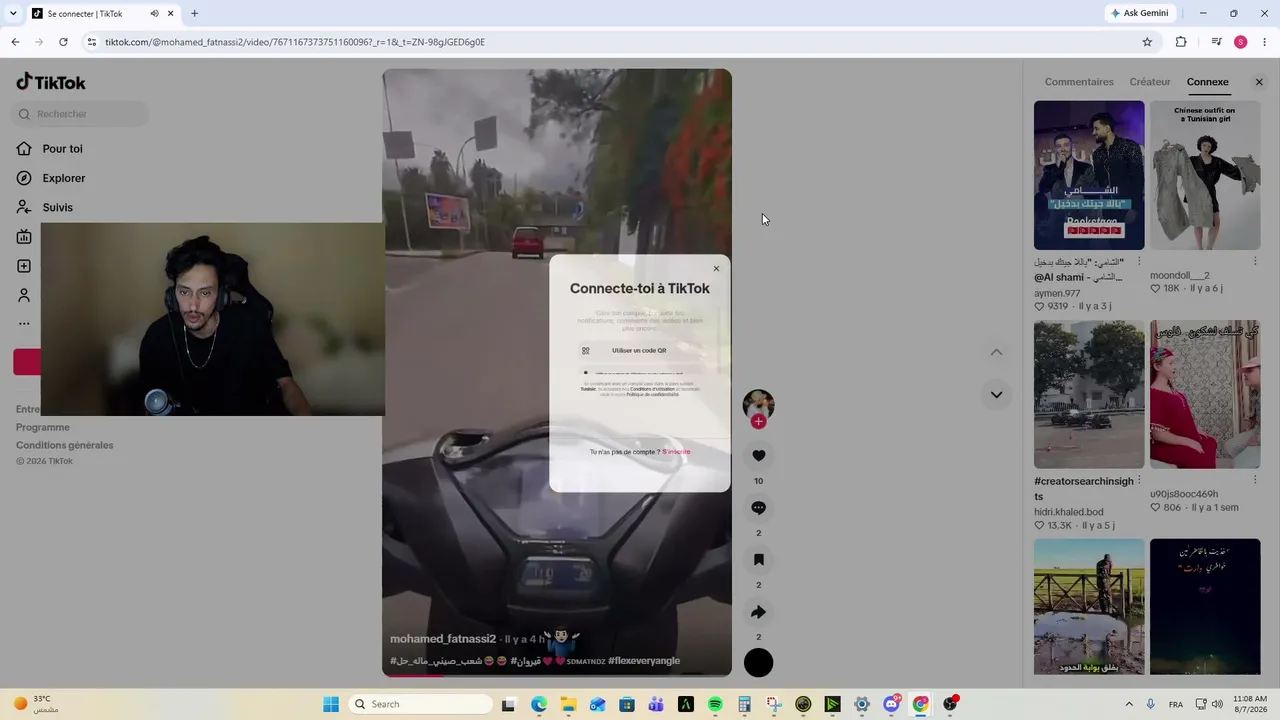
Task: Bookmark this page with star icon
Action: tap(1147, 42)
